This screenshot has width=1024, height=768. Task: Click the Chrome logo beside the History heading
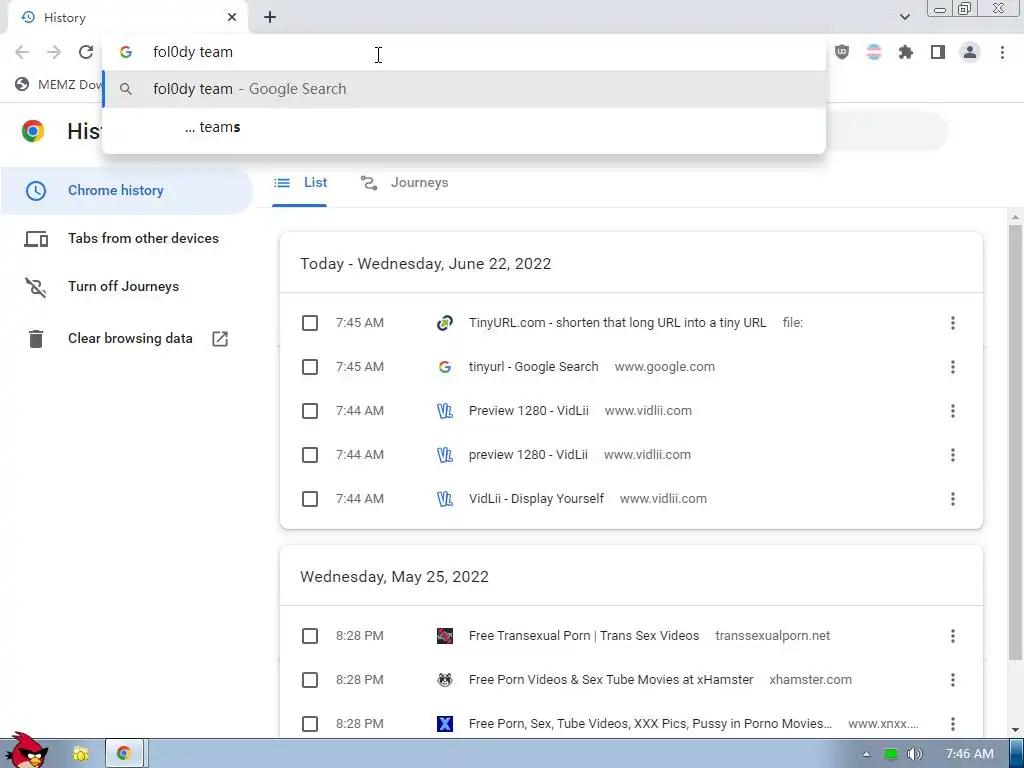coord(33,131)
